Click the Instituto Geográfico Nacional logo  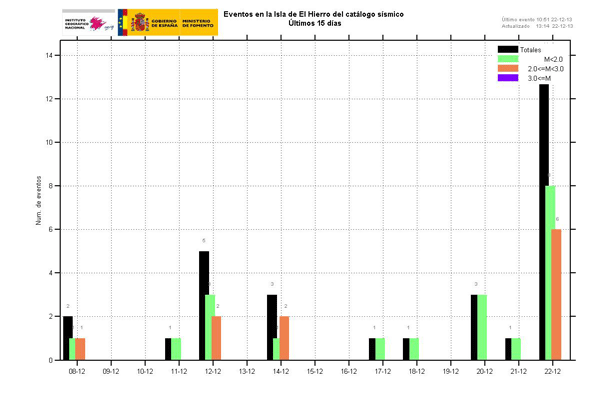click(x=88, y=21)
